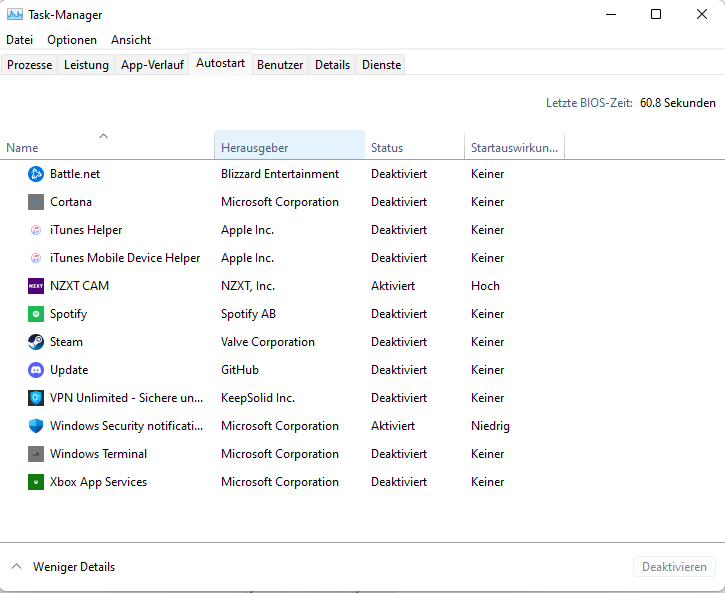Image resolution: width=725 pixels, height=593 pixels.
Task: Click the Task-Manager title bar icon
Action: pos(15,14)
